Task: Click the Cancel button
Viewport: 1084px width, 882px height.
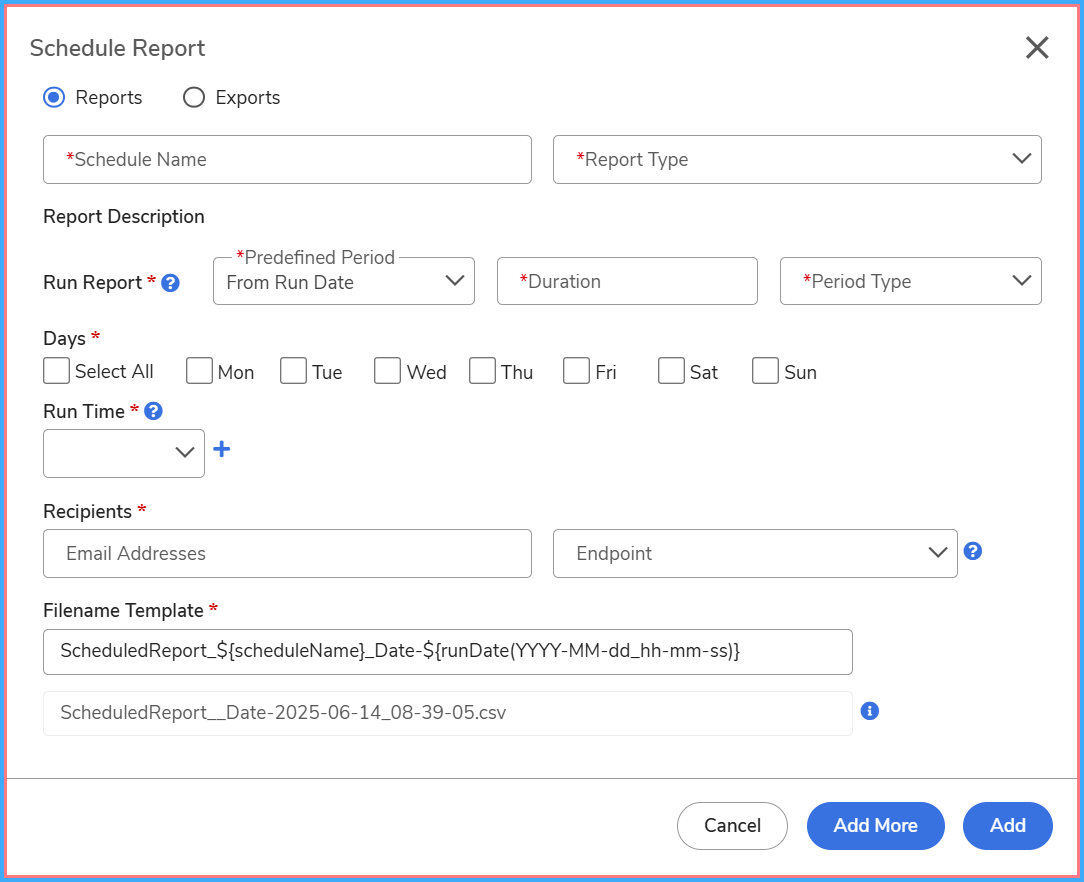Action: point(732,826)
